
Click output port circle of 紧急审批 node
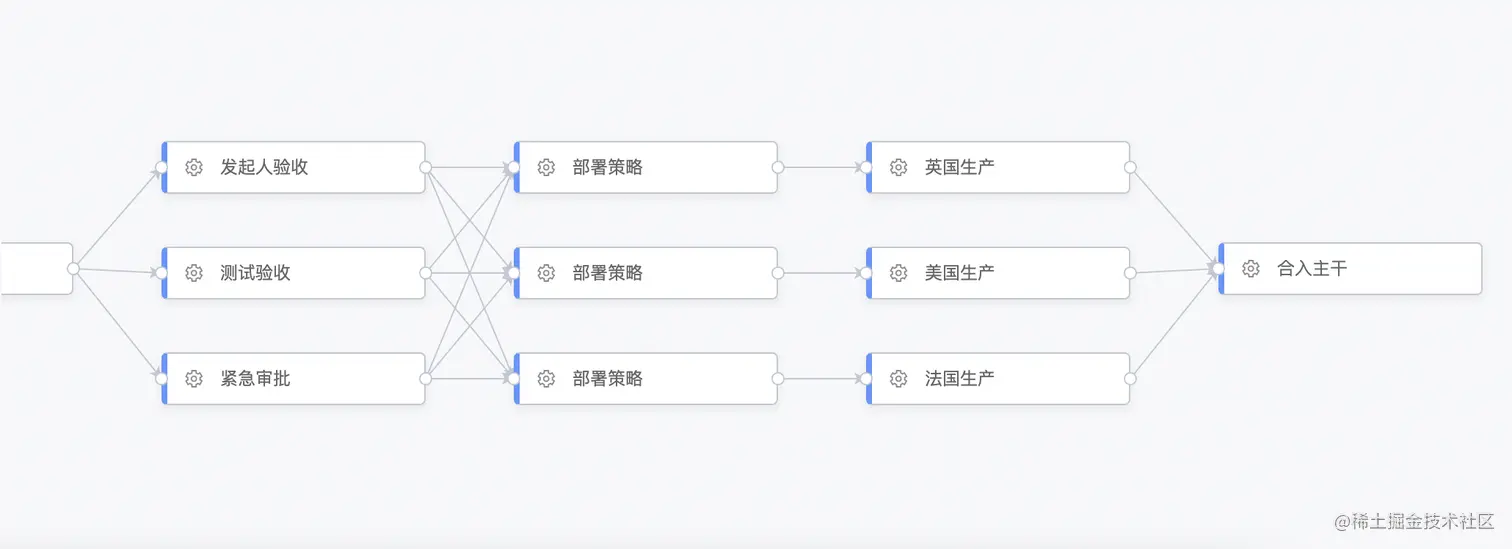pos(425,379)
